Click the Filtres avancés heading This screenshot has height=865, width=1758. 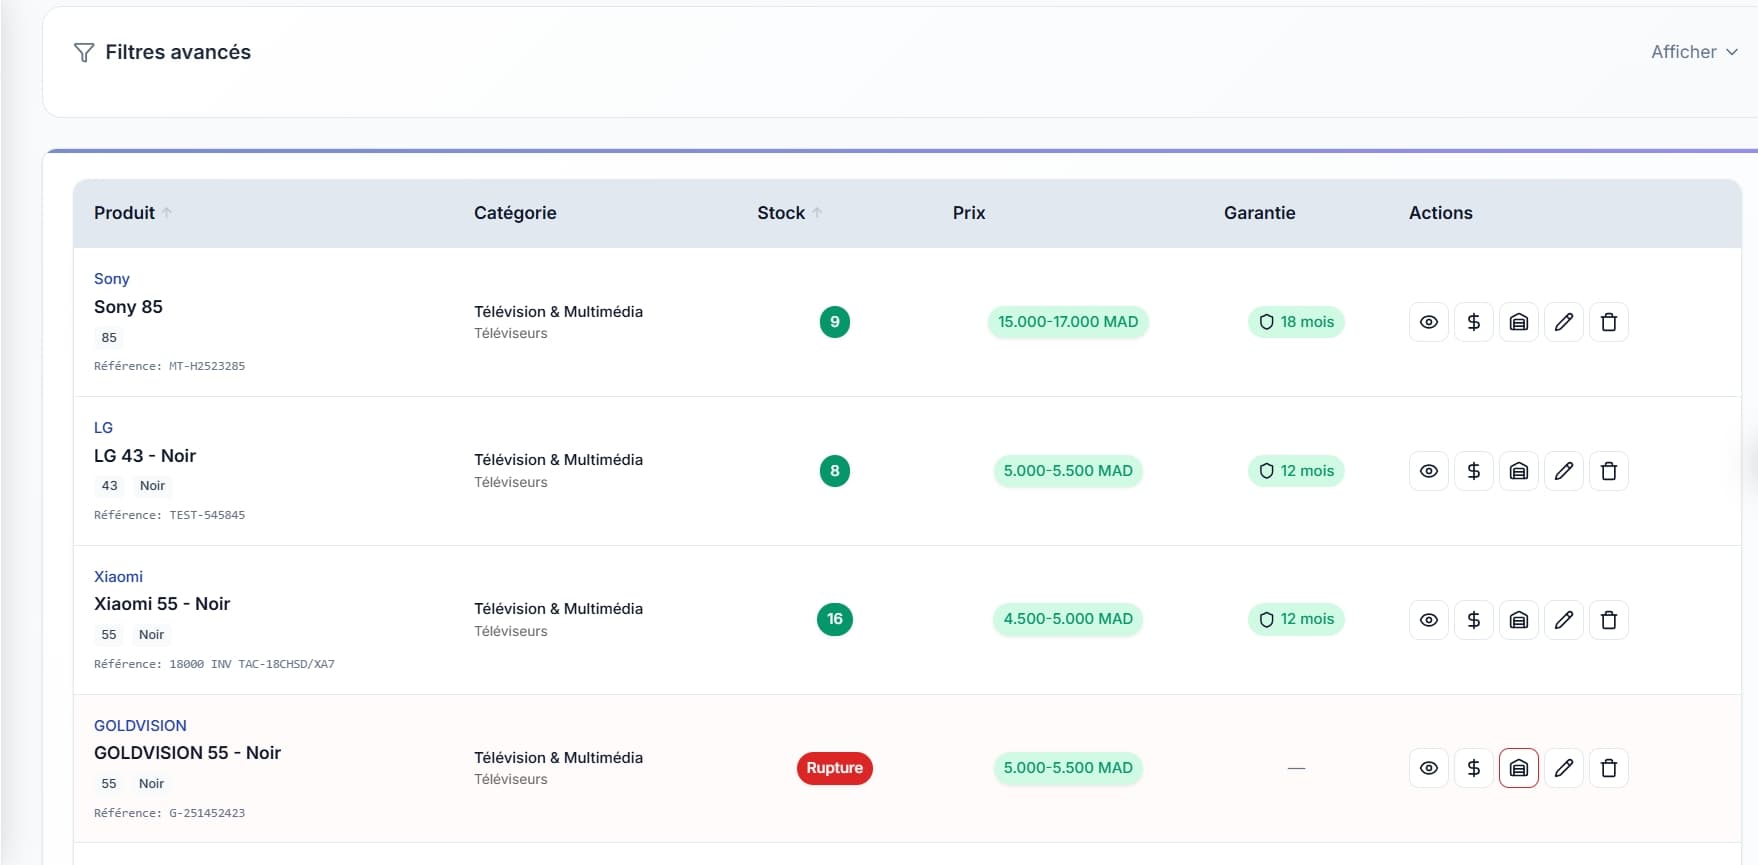178,52
